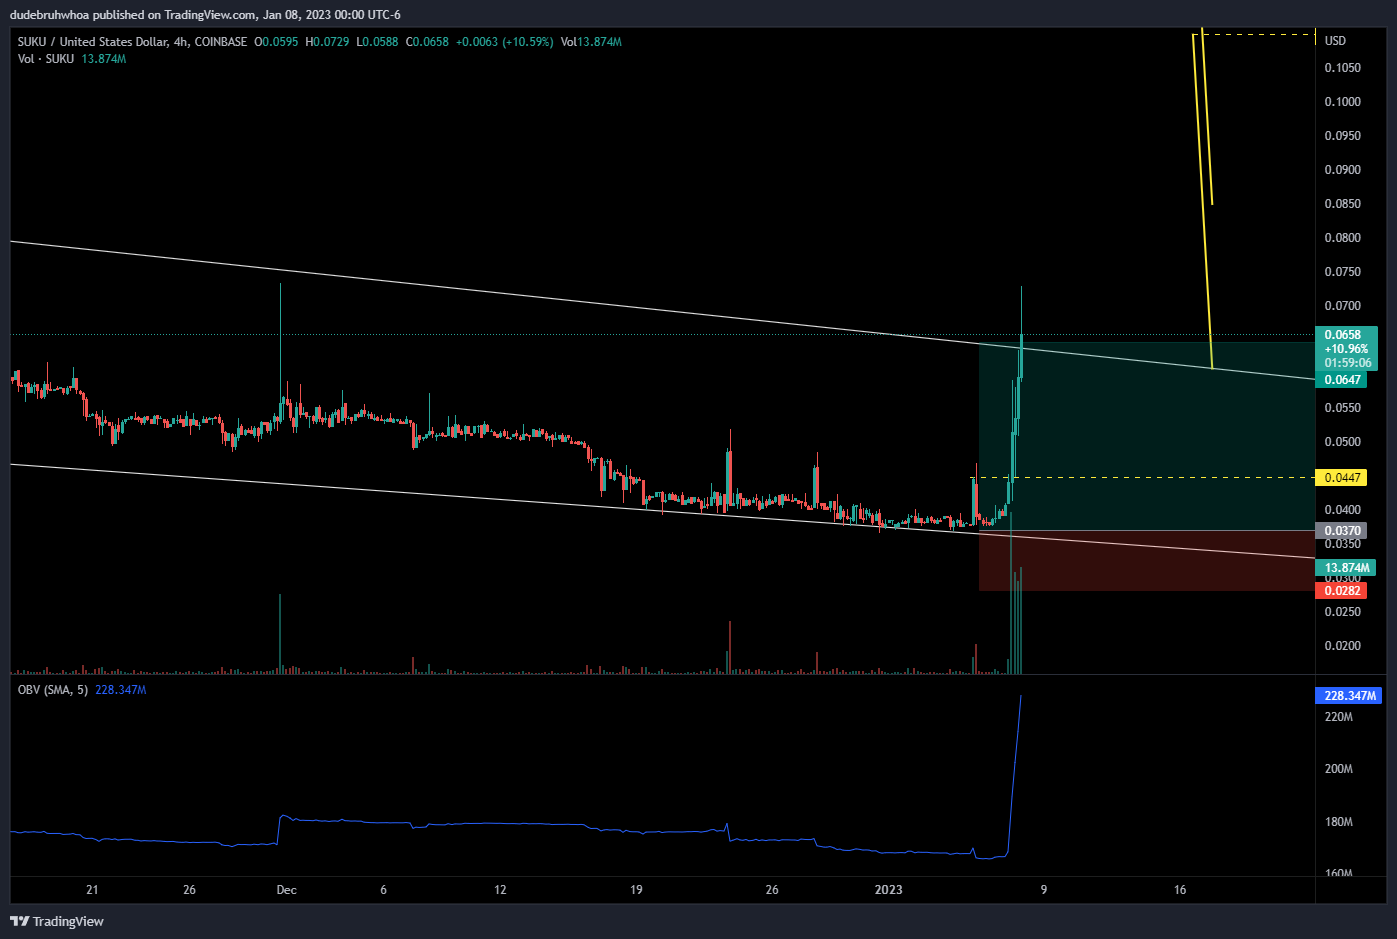This screenshot has height=939, width=1397.
Task: Click the '2023' label on time axis
Action: [x=888, y=890]
